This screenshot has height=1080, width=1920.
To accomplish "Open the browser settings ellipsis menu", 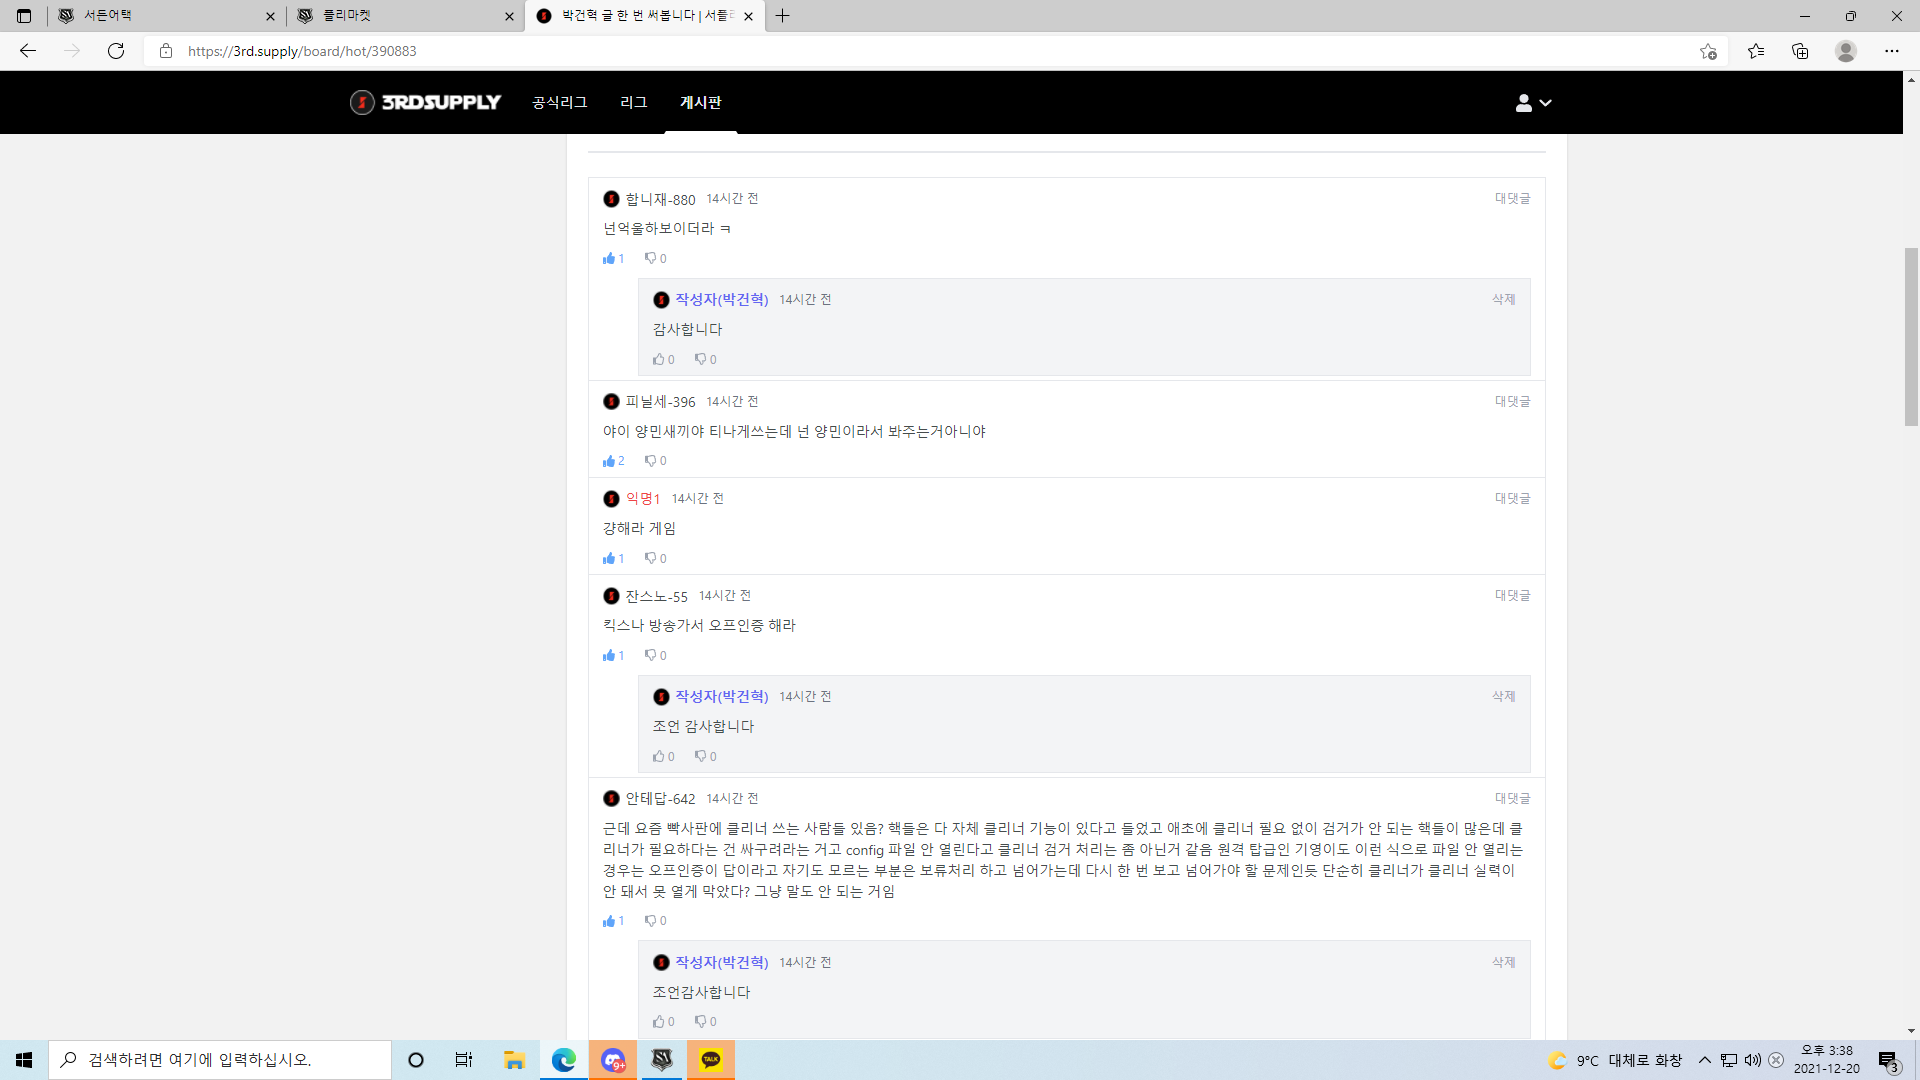I will pyautogui.click(x=1891, y=51).
